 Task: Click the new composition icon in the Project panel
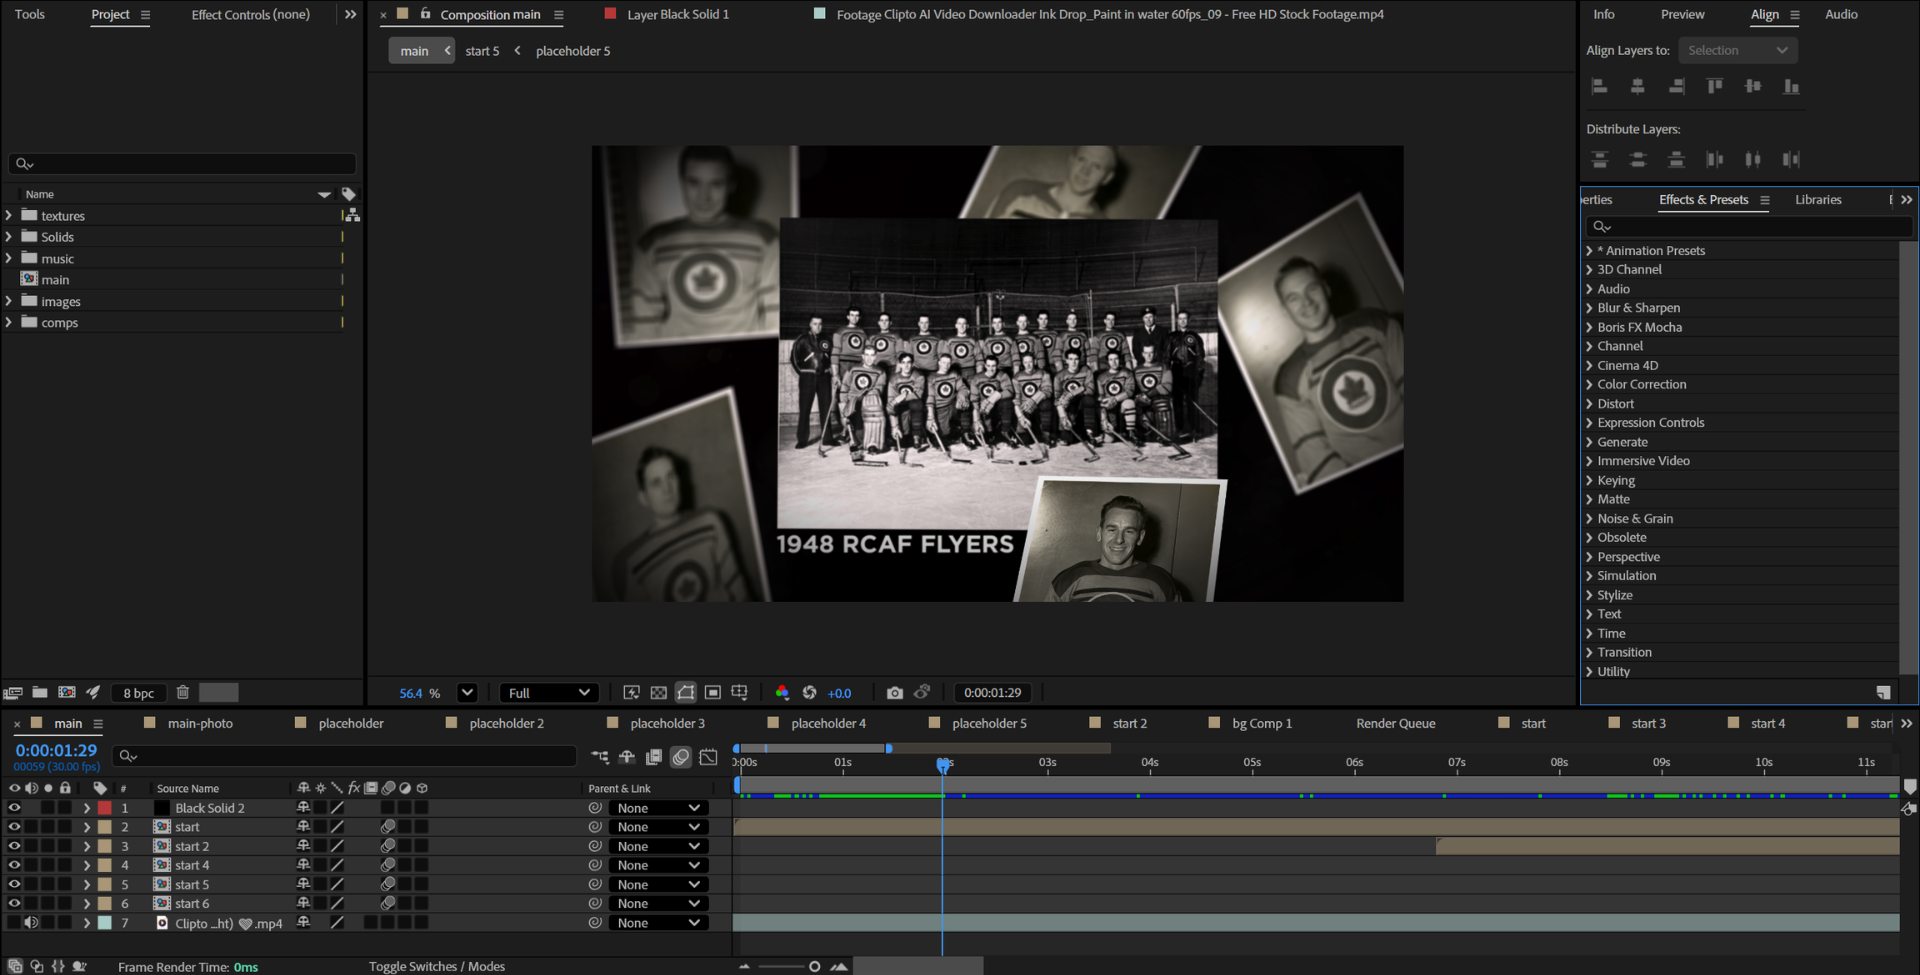click(67, 692)
